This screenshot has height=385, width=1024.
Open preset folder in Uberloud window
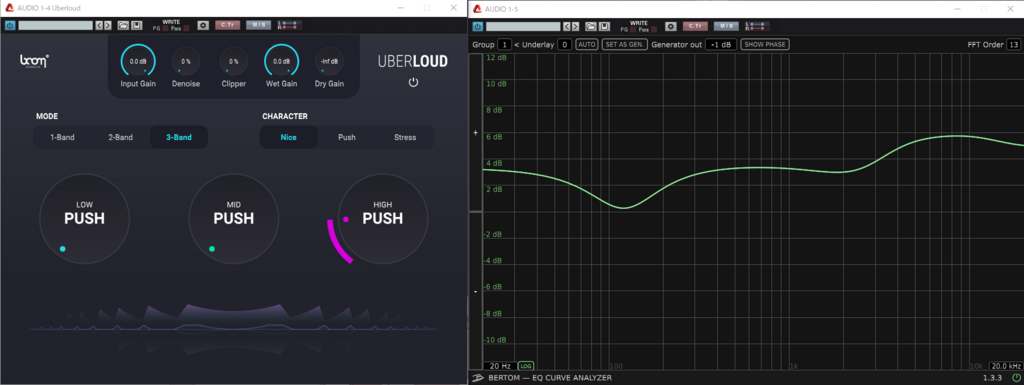point(123,25)
